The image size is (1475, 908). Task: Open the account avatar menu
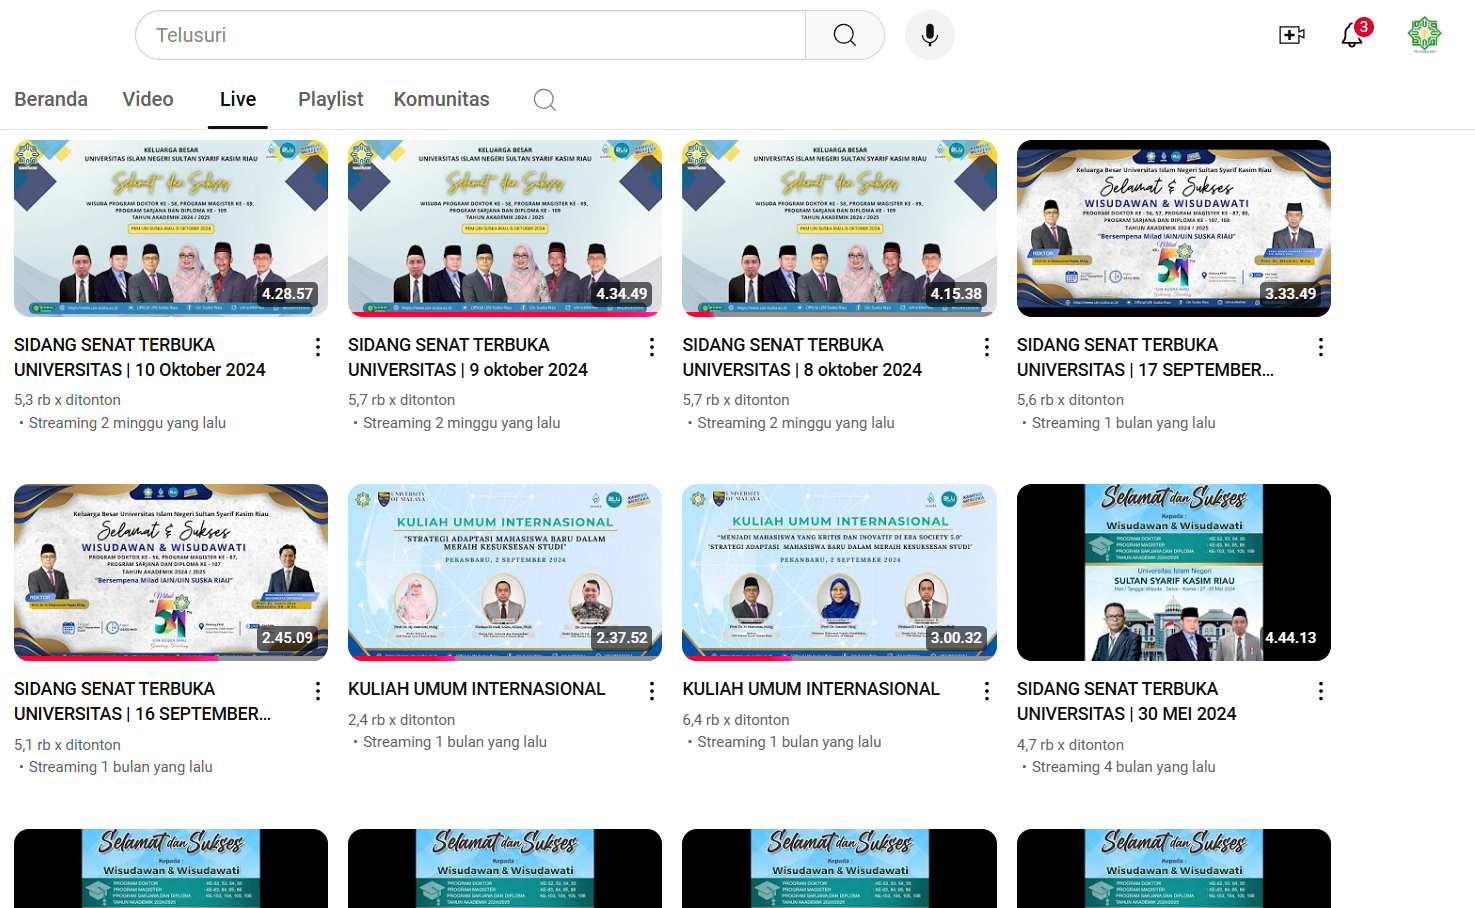pos(1424,35)
